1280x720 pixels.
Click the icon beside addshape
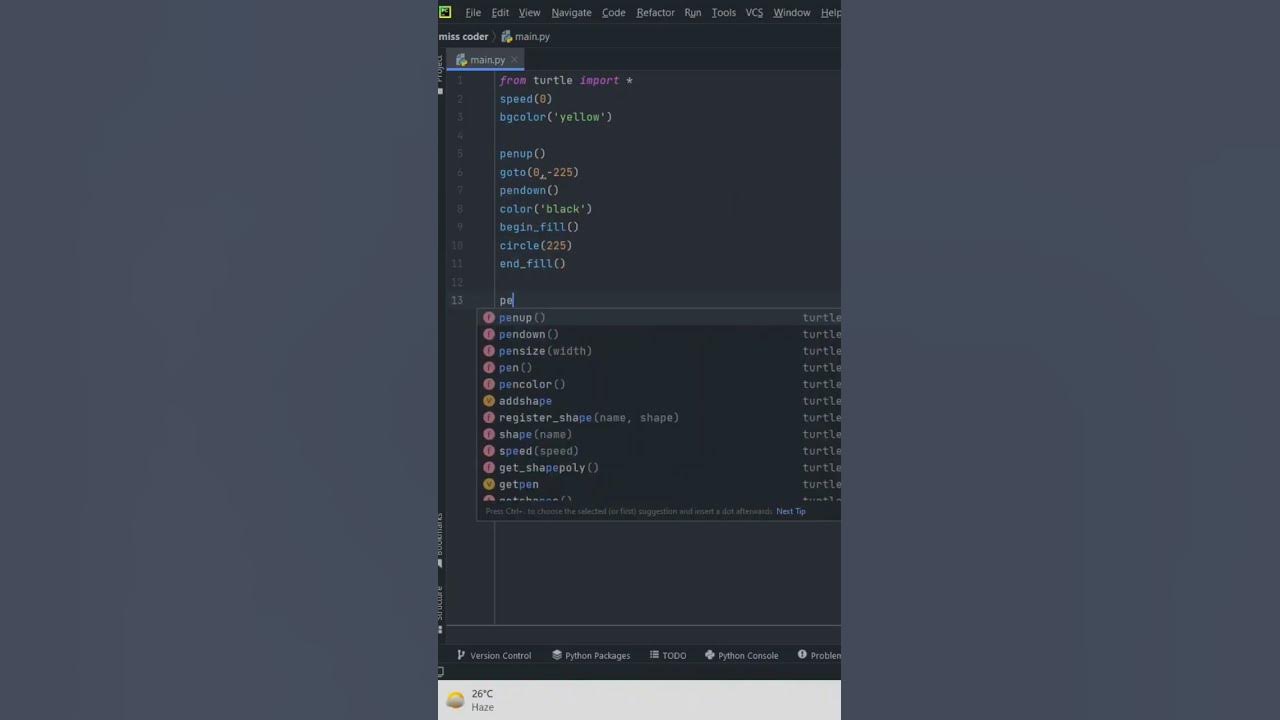(x=489, y=401)
